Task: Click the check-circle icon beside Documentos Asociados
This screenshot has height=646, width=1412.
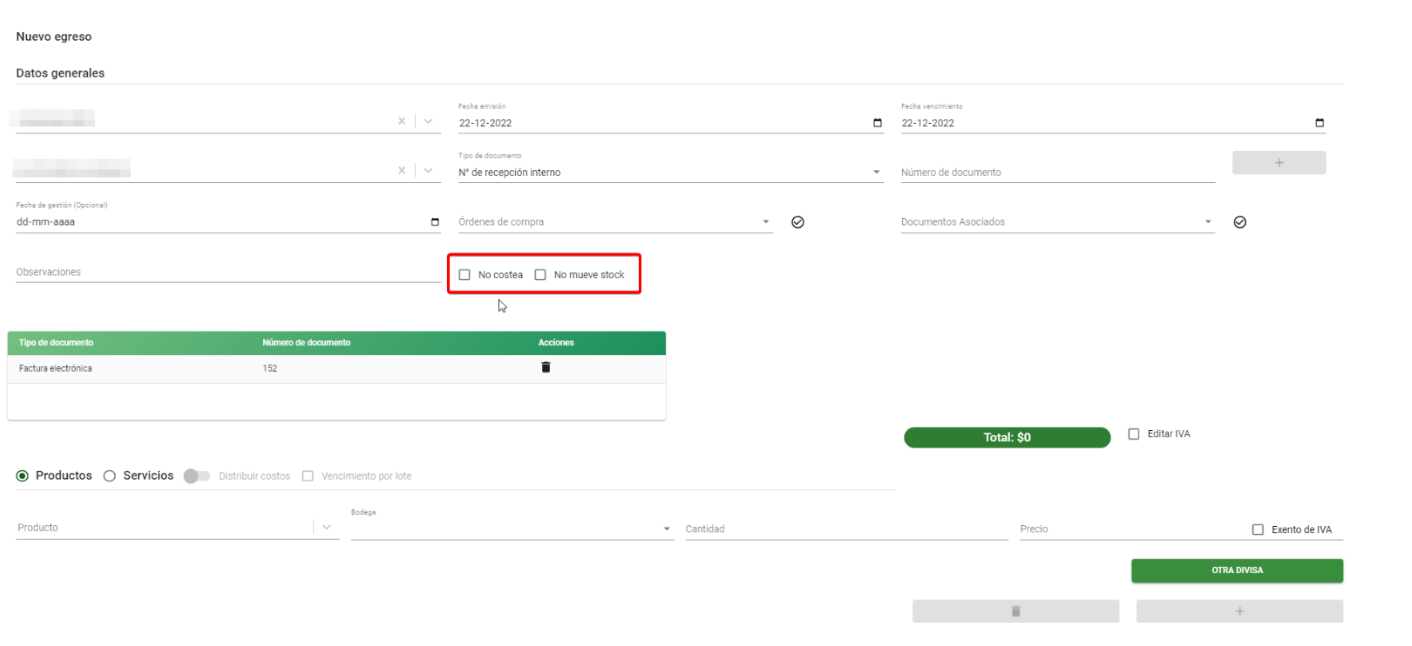Action: [1240, 222]
